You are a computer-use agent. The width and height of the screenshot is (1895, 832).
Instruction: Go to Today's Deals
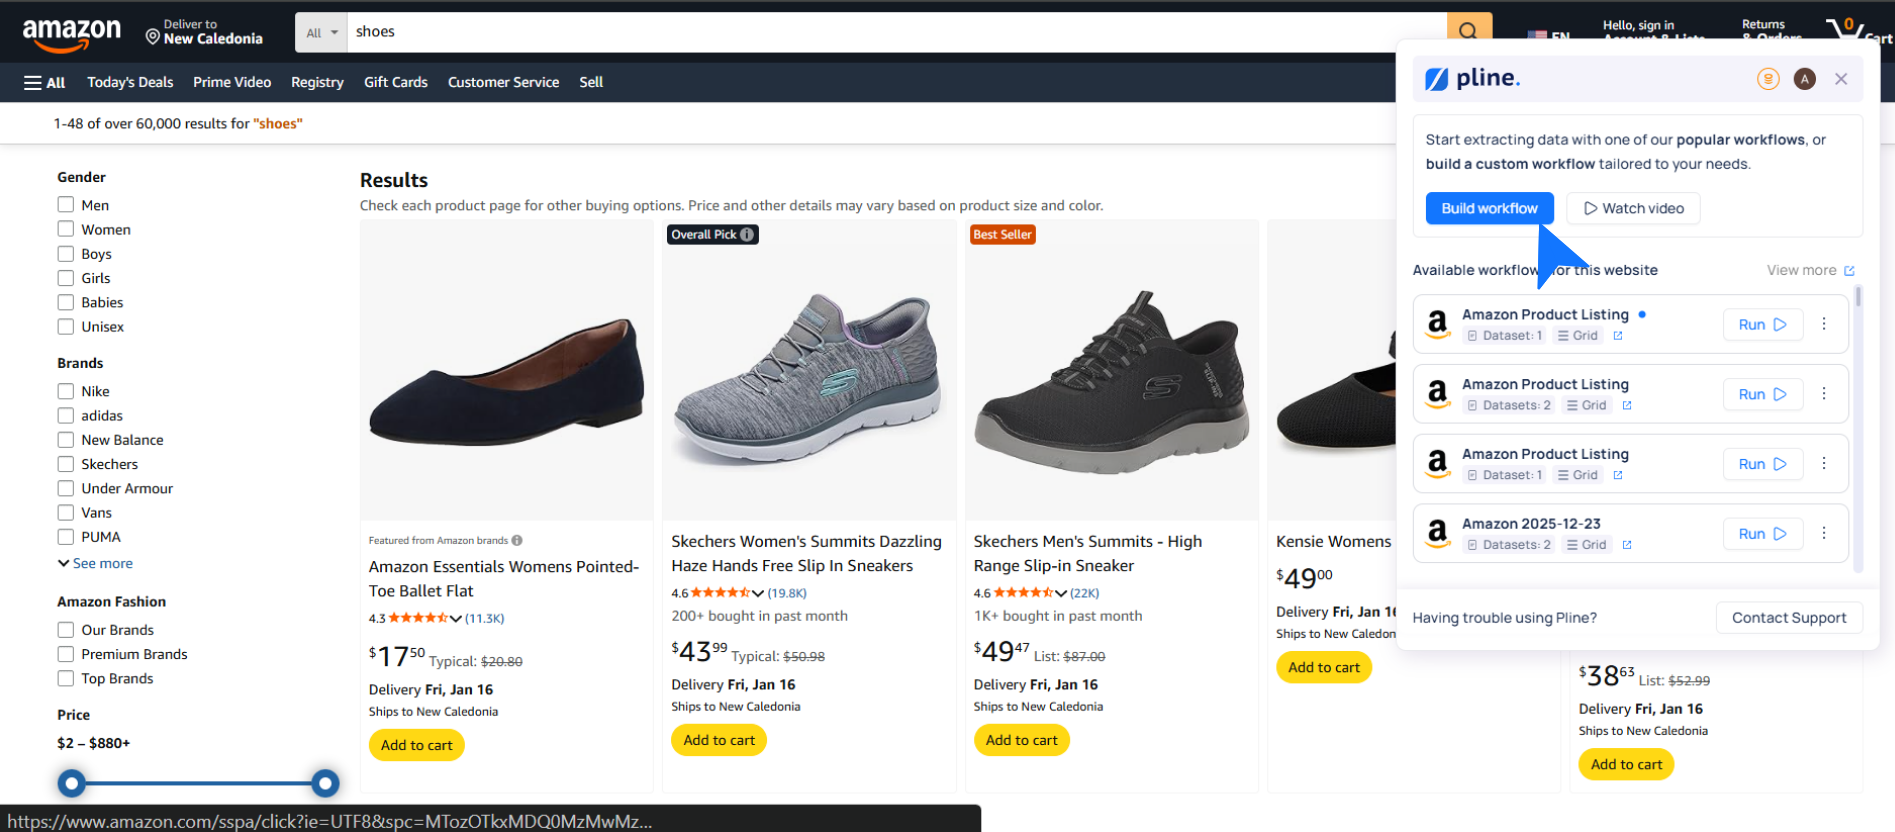point(130,82)
